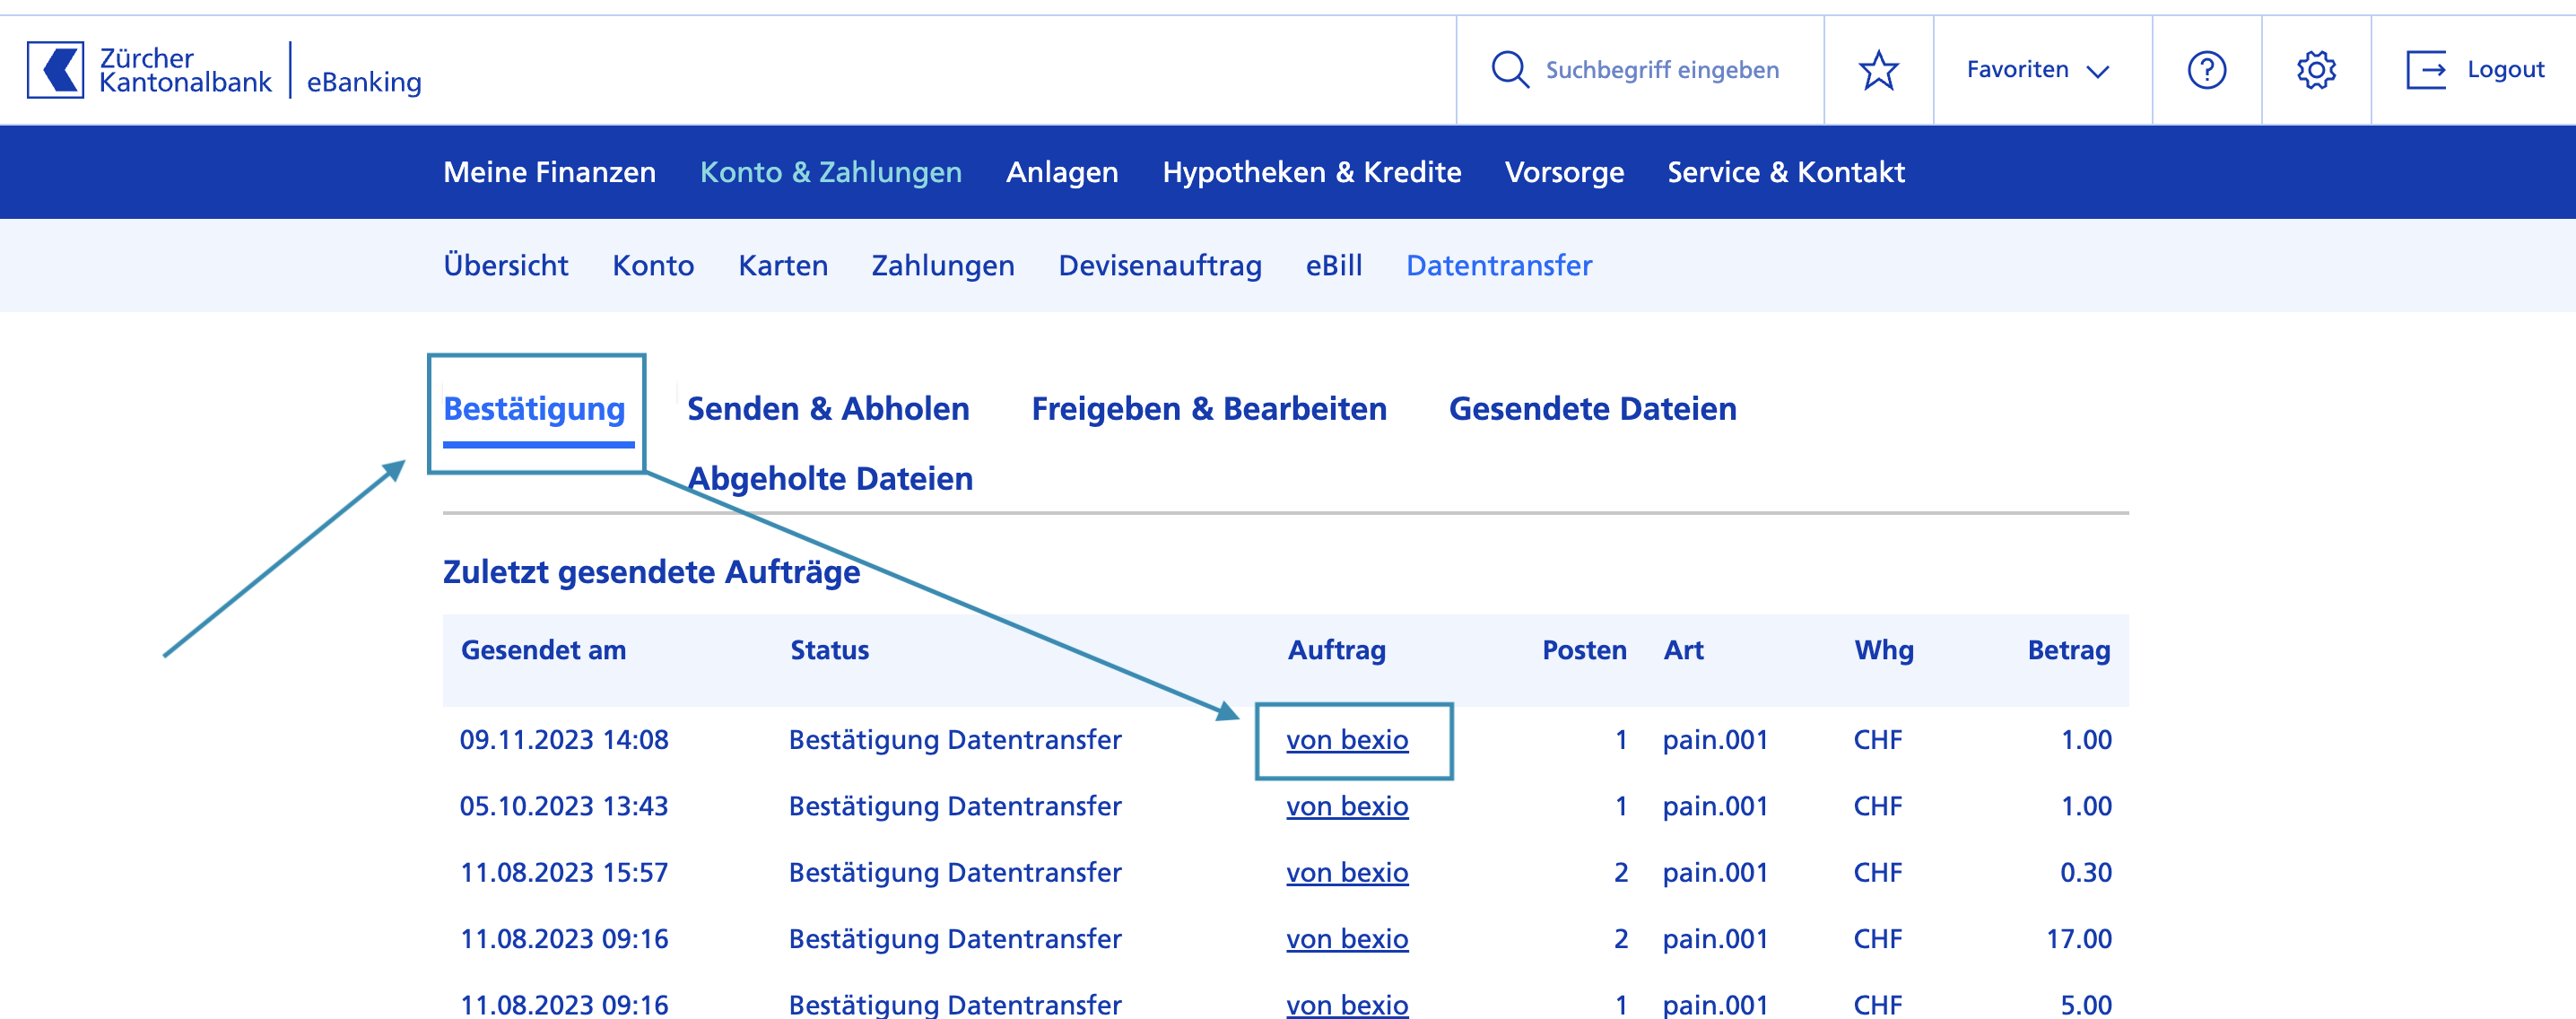Screen dimensions: 2576x1019
Task: Click the search magnifier icon
Action: pos(1509,70)
